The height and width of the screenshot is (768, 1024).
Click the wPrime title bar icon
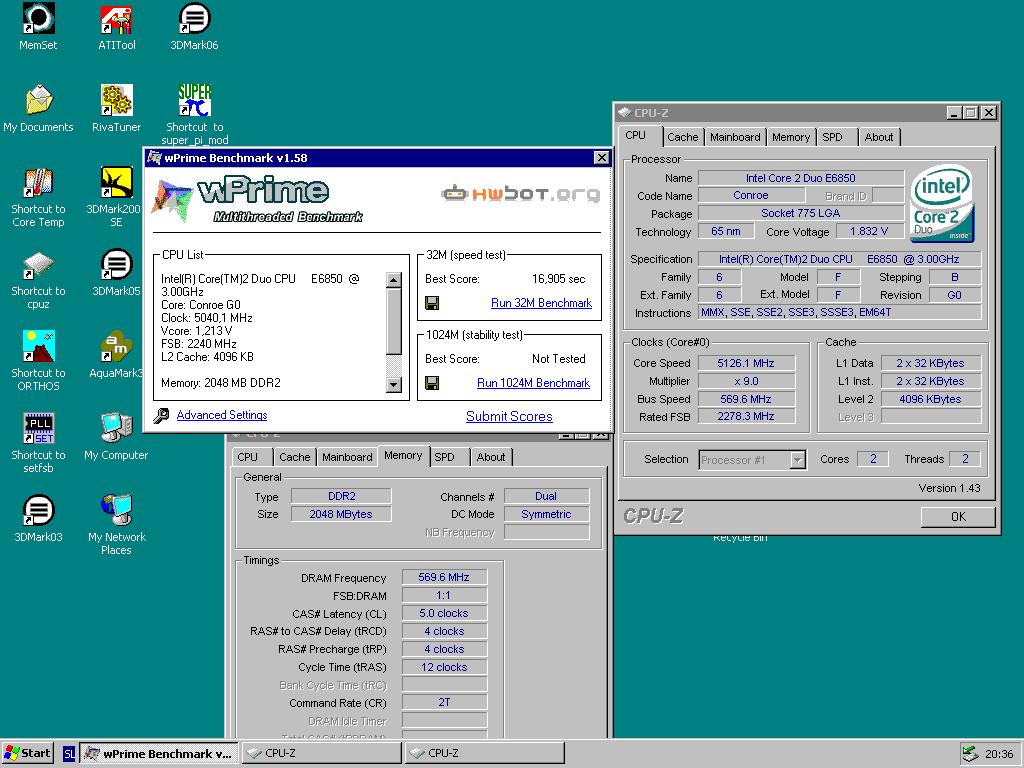pyautogui.click(x=154, y=157)
